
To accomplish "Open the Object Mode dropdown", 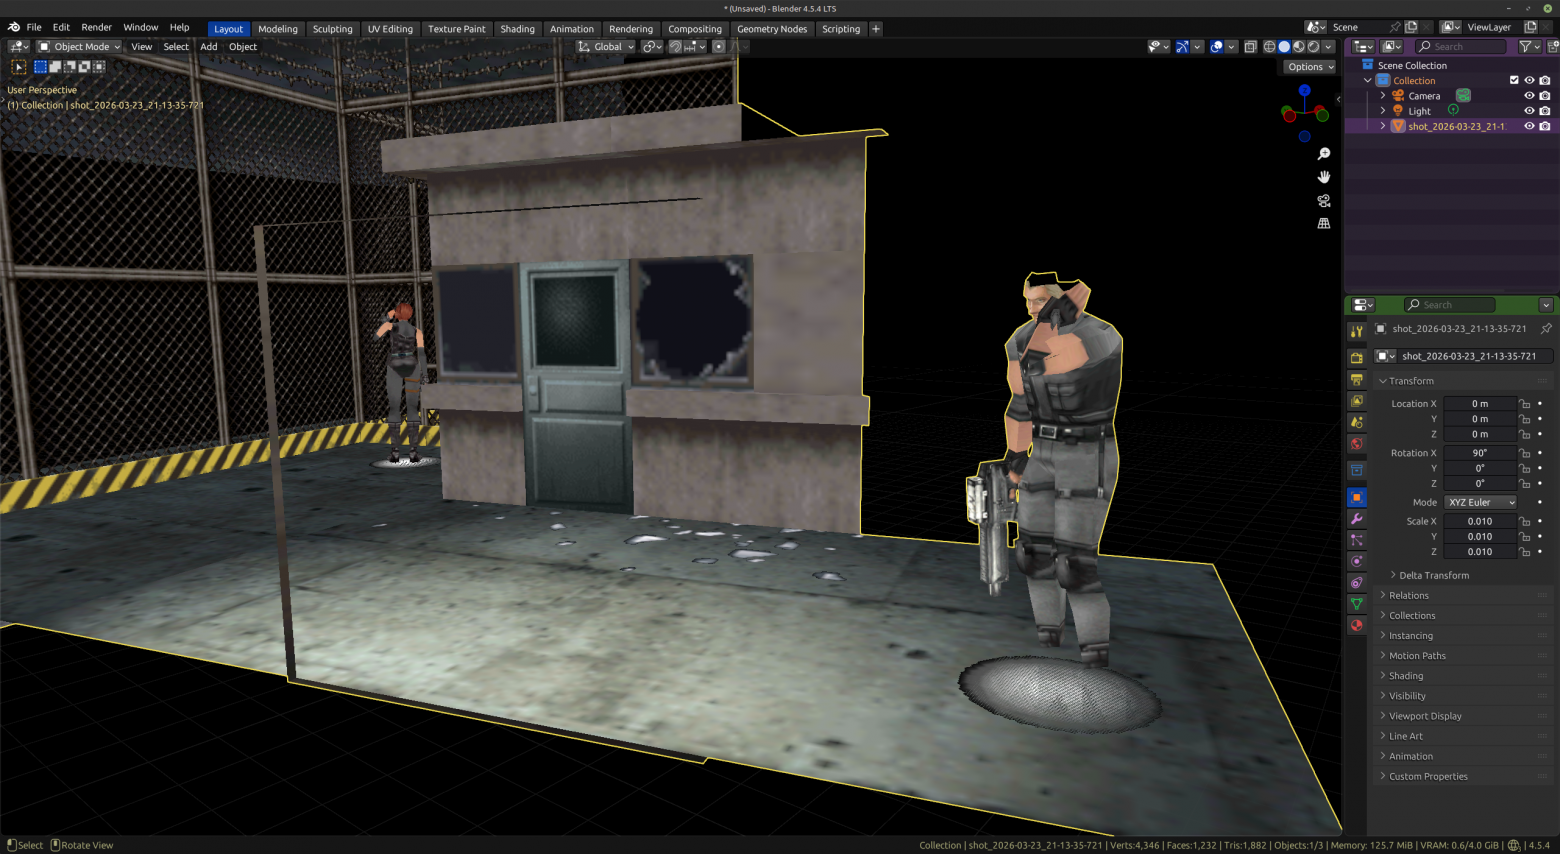I will [x=80, y=47].
